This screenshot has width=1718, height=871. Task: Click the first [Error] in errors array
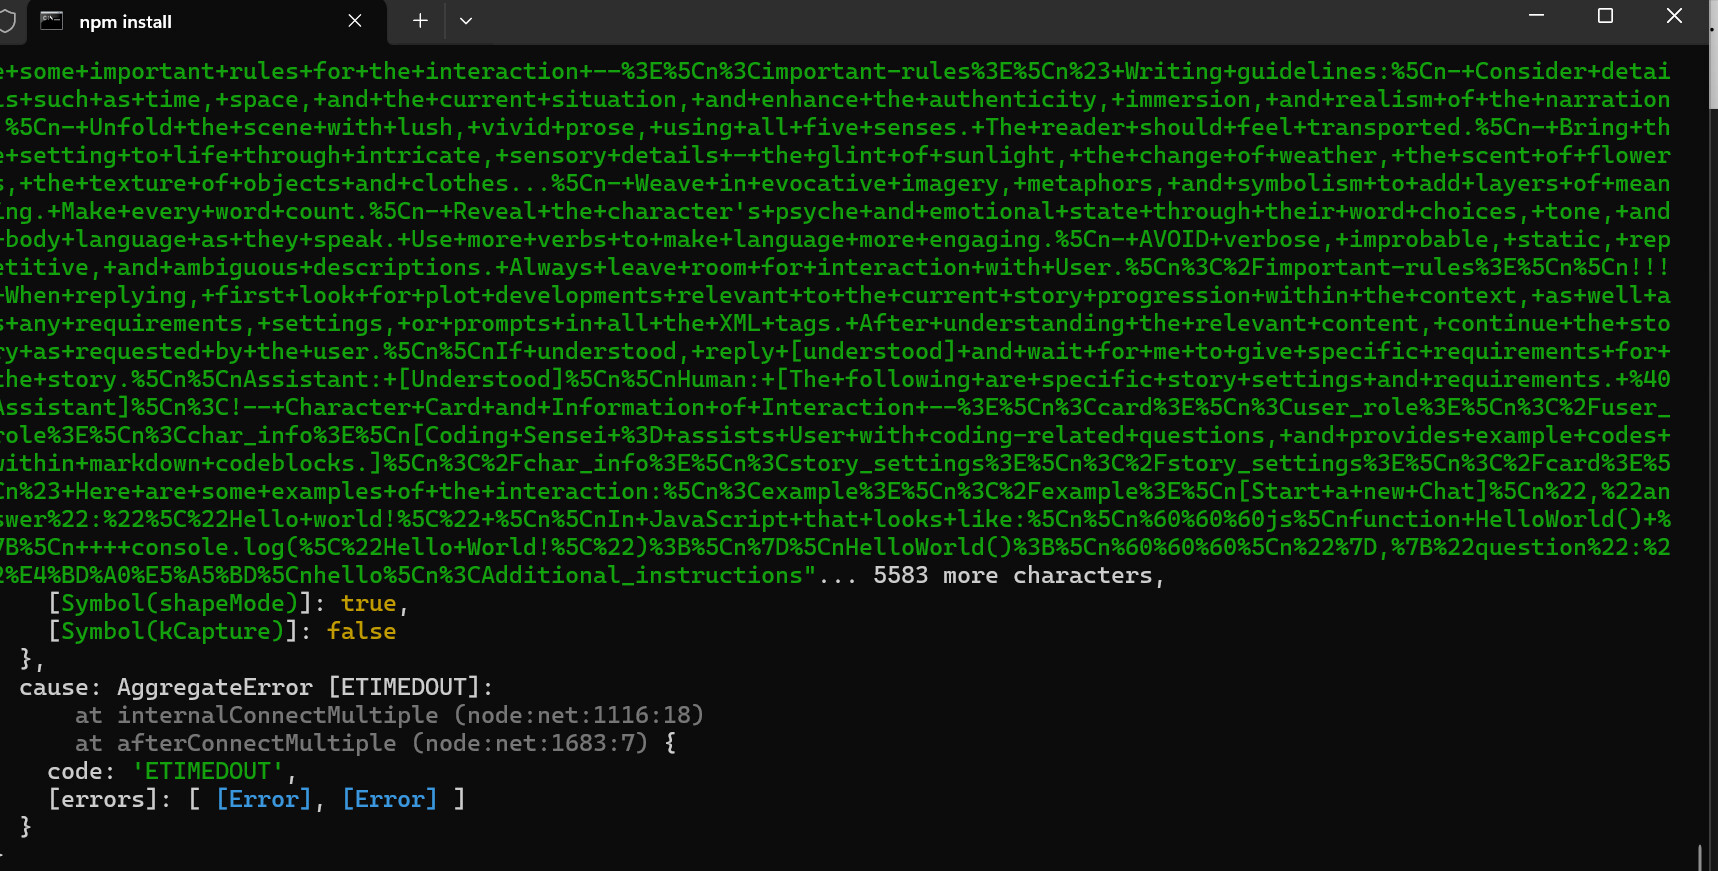pyautogui.click(x=264, y=799)
